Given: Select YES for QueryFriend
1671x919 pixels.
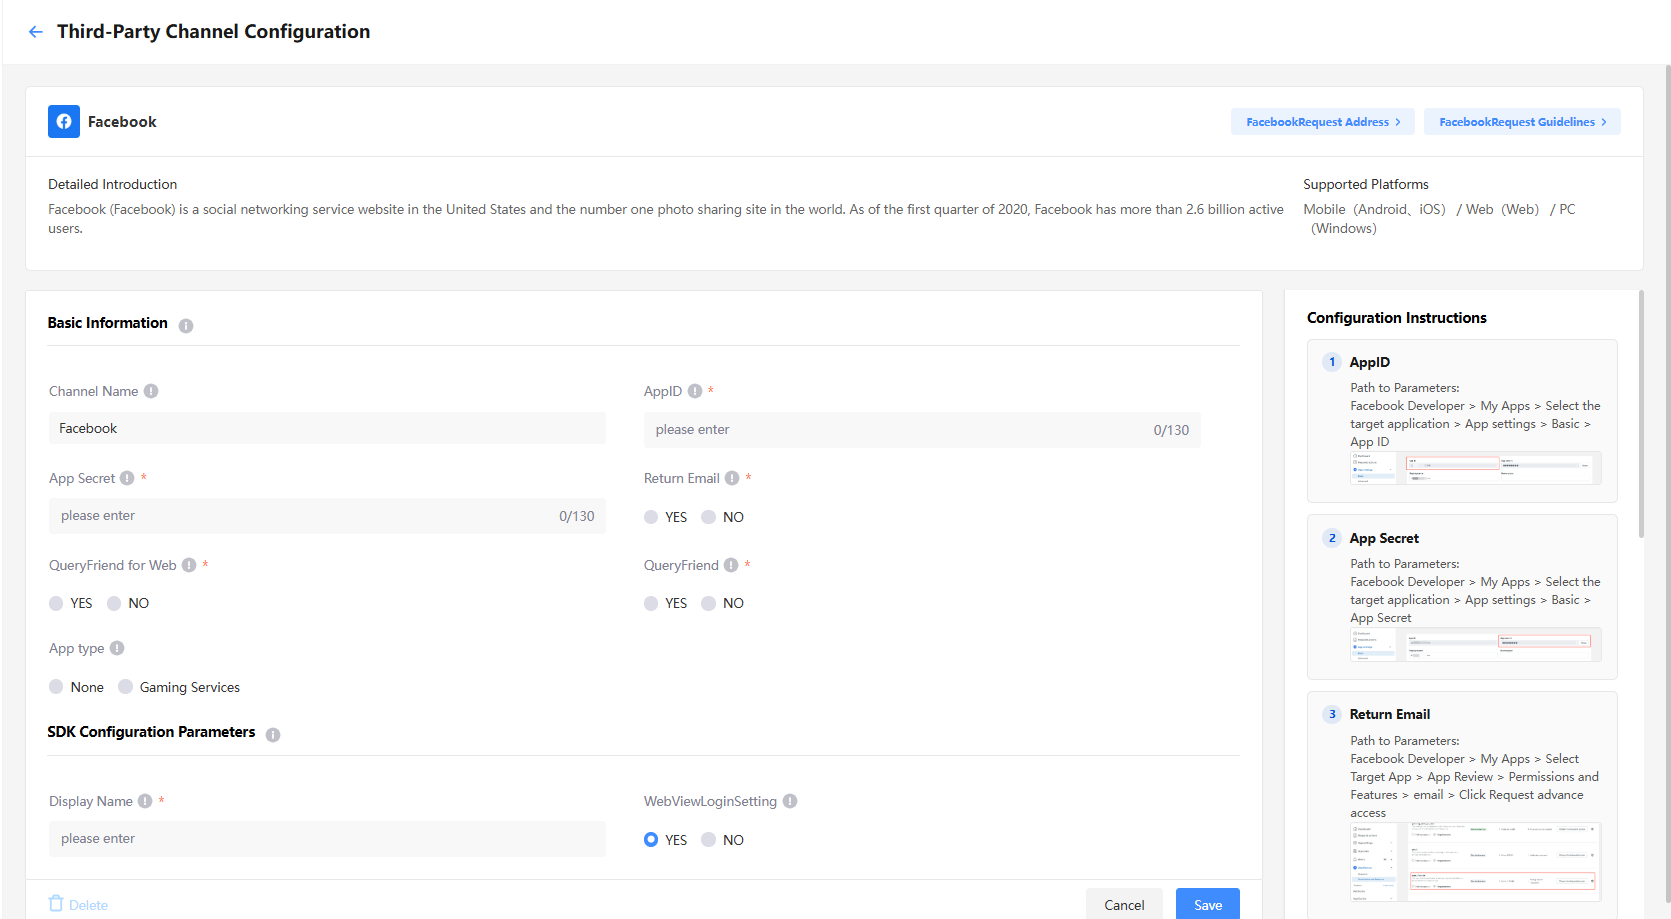Looking at the screenshot, I should click(x=651, y=603).
